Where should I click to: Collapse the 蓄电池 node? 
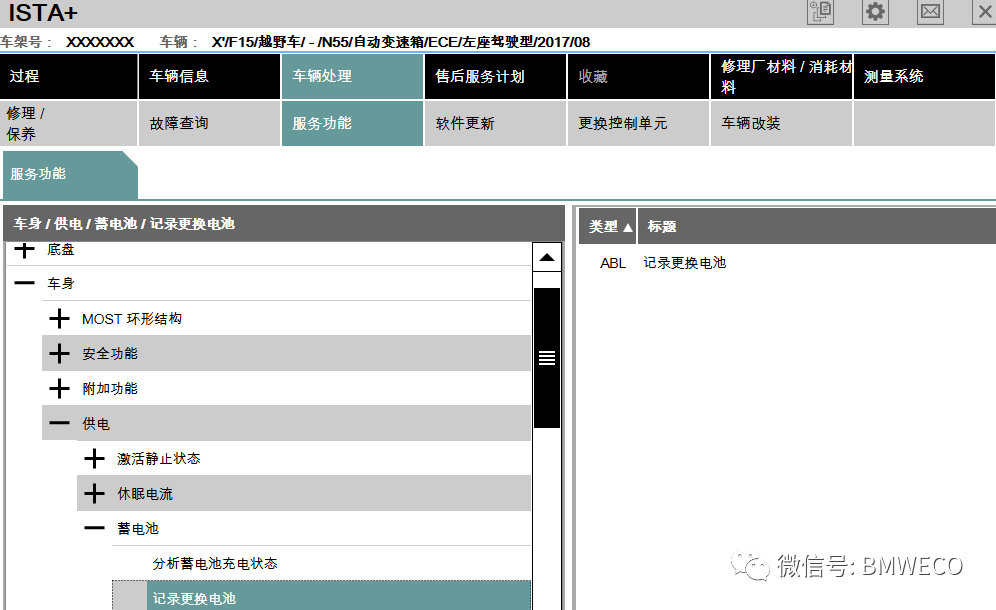[x=94, y=528]
